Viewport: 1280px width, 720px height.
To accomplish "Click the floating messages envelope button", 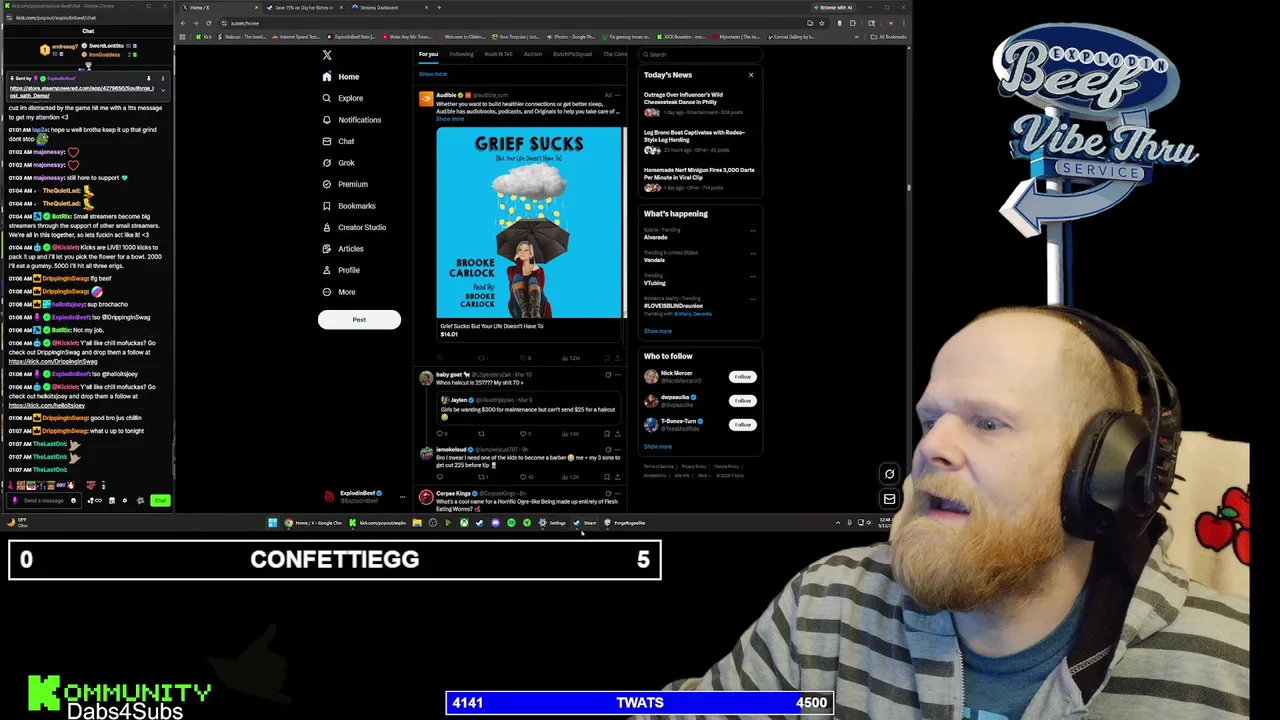I will (x=889, y=499).
